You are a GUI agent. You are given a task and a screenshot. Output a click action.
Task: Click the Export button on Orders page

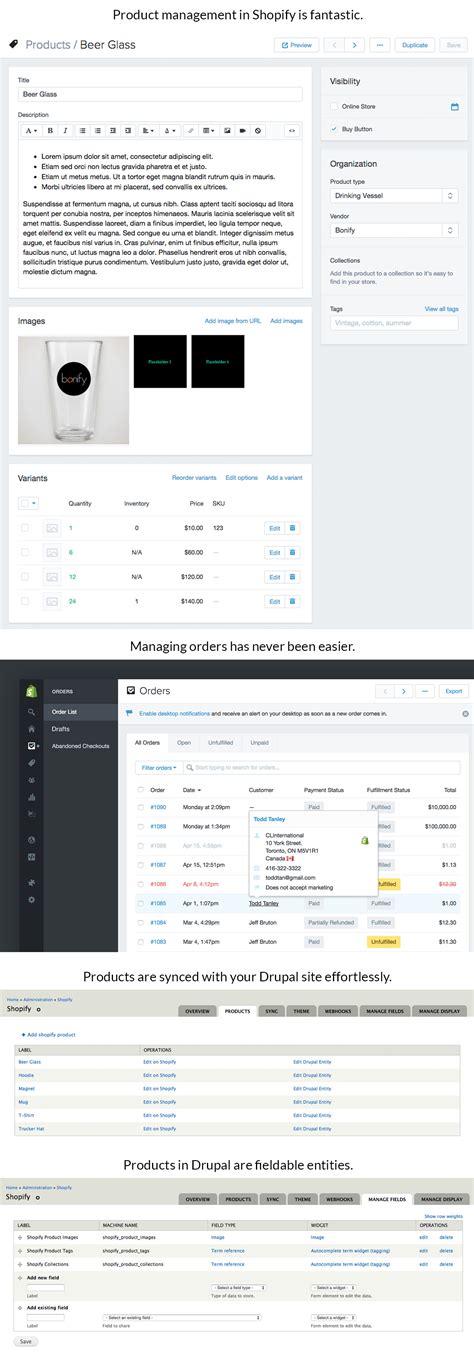coord(454,691)
